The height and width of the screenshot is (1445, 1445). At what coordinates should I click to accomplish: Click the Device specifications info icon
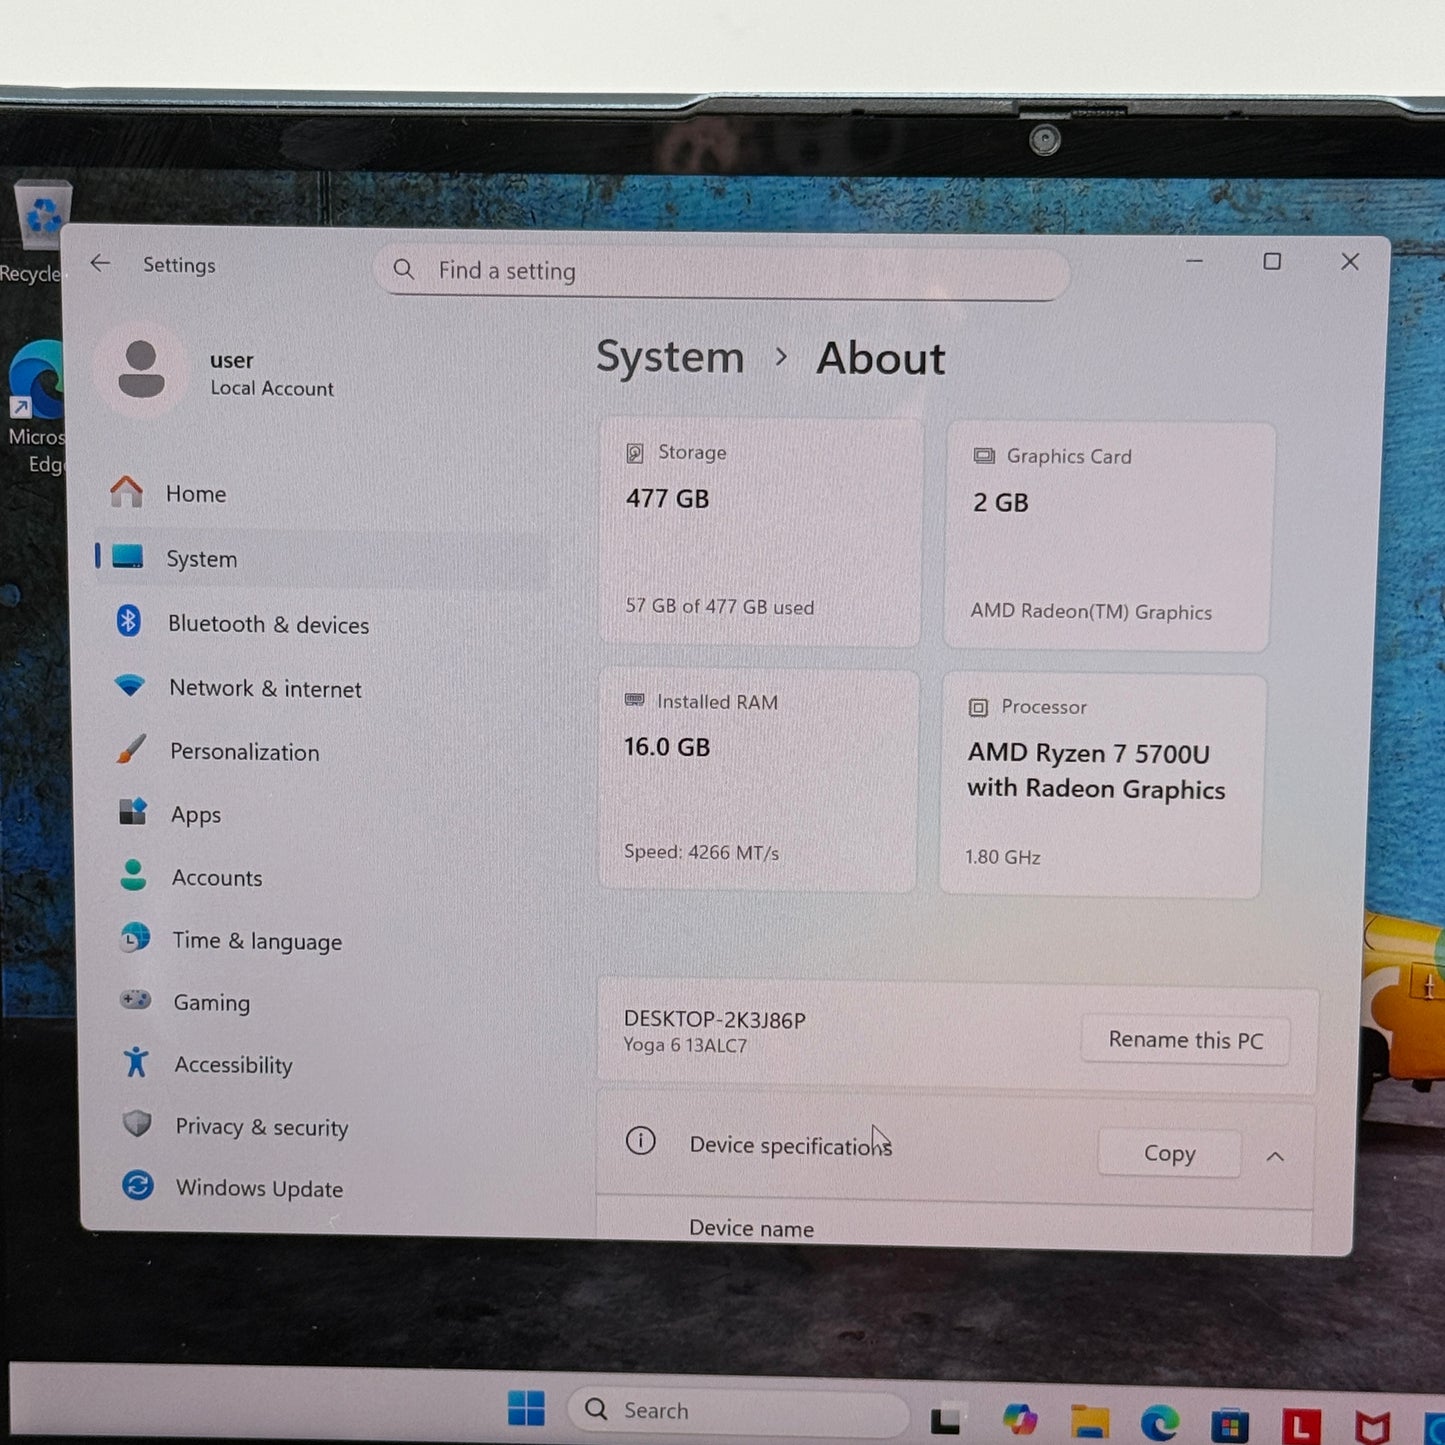point(640,1141)
